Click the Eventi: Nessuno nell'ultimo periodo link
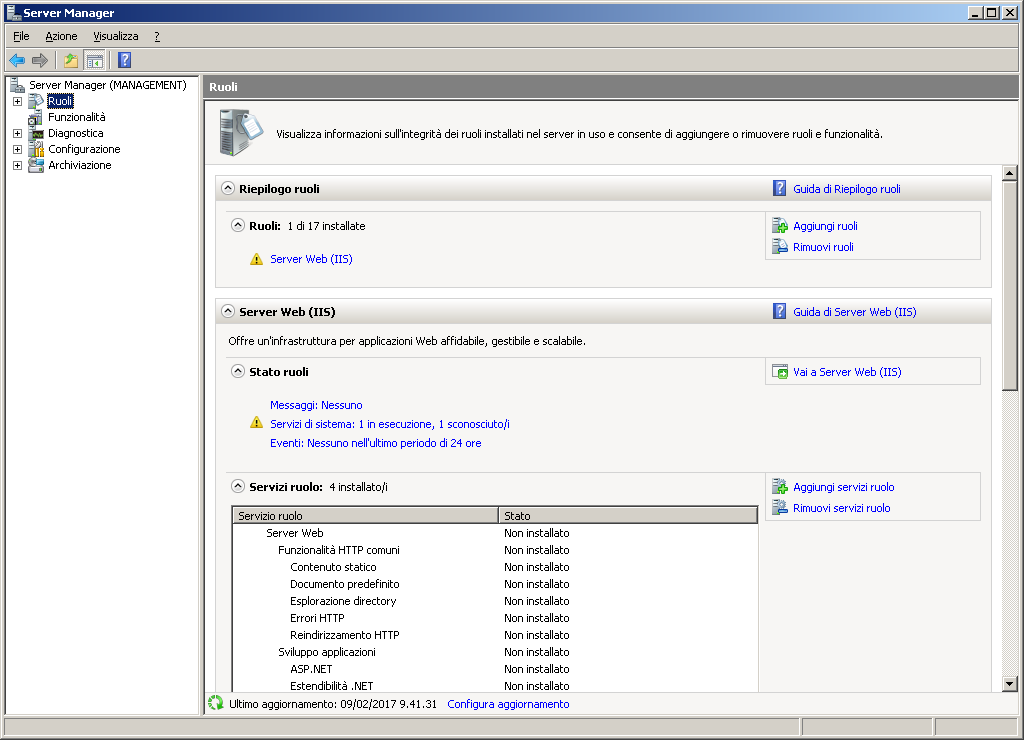1024x740 pixels. point(376,443)
